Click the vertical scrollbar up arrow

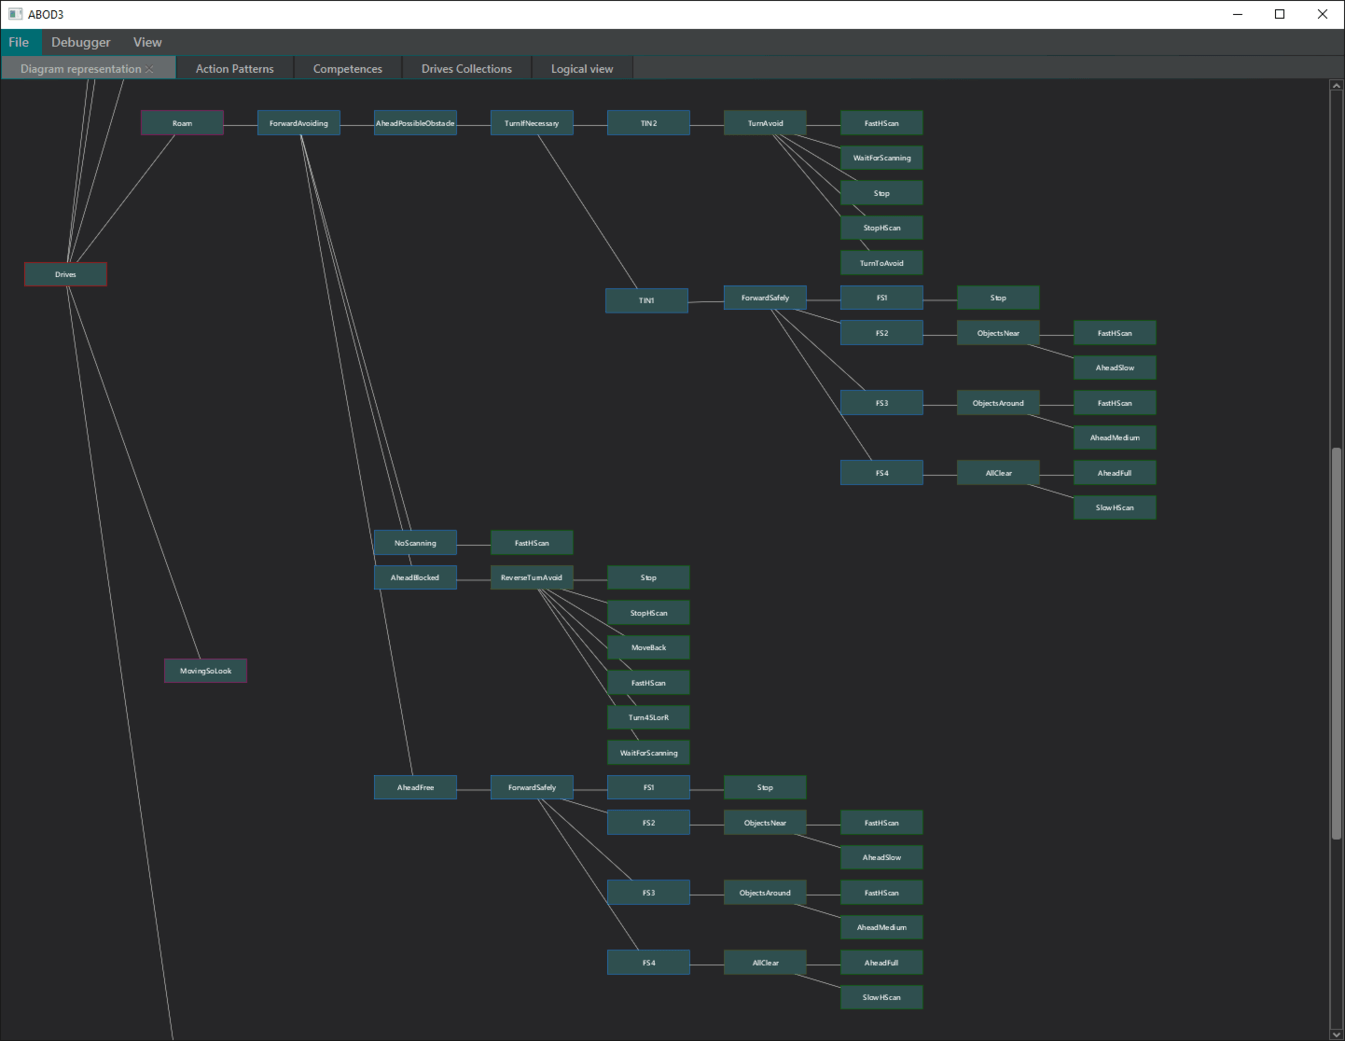click(x=1336, y=86)
